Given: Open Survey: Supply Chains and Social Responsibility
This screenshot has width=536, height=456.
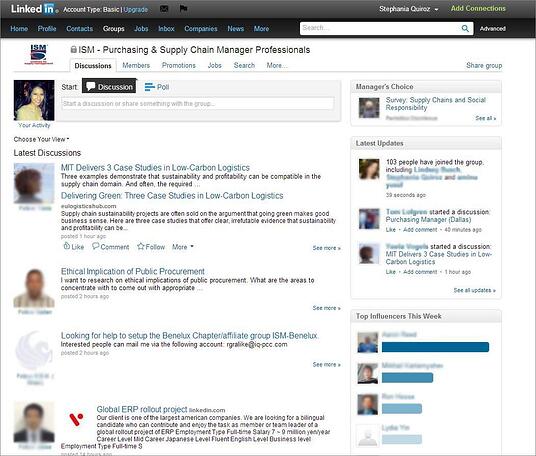Looking at the screenshot, I should [x=436, y=104].
